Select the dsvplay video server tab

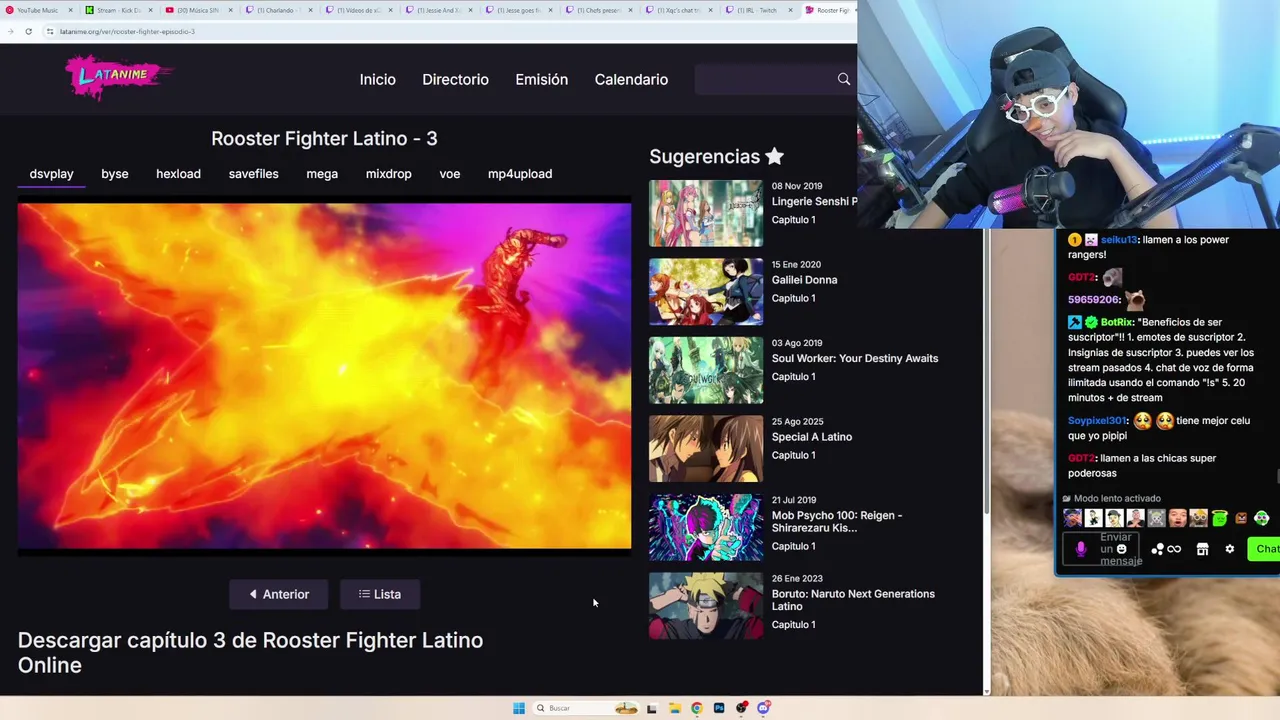click(x=51, y=174)
